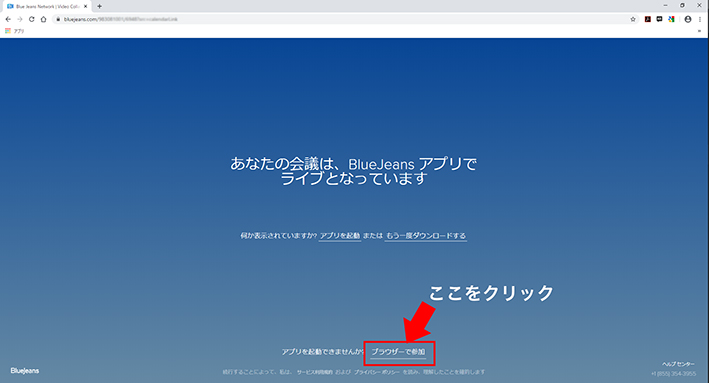Open a new tab with plus button
This screenshot has height=383, width=709.
pos(99,6)
